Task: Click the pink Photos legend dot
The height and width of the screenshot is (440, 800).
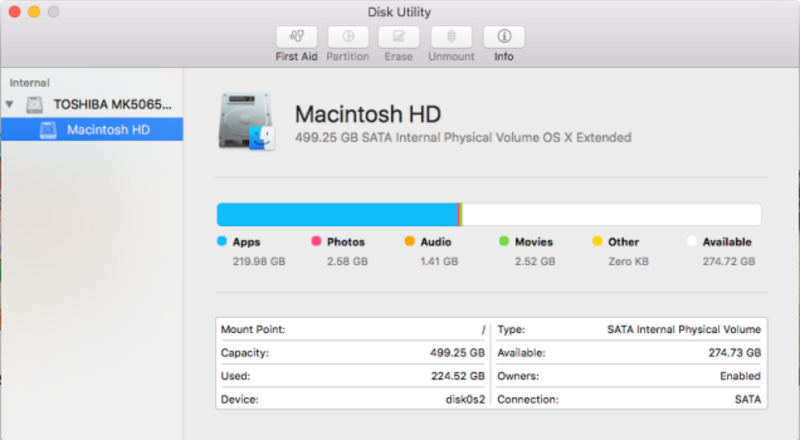Action: point(316,241)
